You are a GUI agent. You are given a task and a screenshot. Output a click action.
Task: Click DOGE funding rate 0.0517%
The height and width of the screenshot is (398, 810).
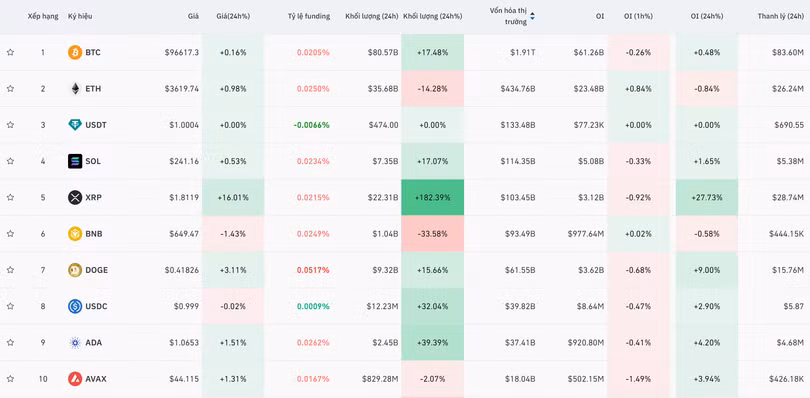[313, 270]
